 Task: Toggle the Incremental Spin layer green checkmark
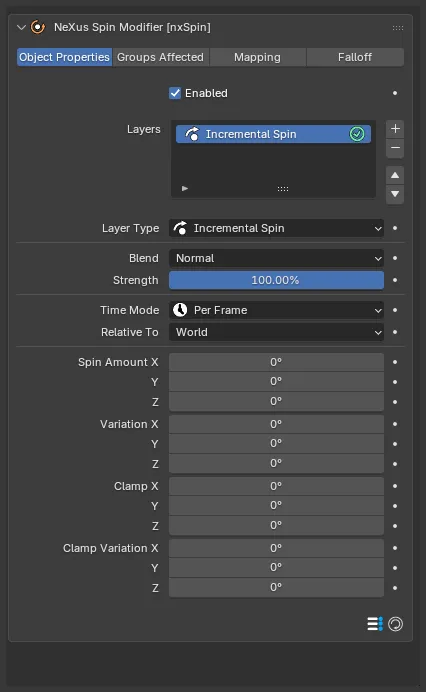pos(357,134)
